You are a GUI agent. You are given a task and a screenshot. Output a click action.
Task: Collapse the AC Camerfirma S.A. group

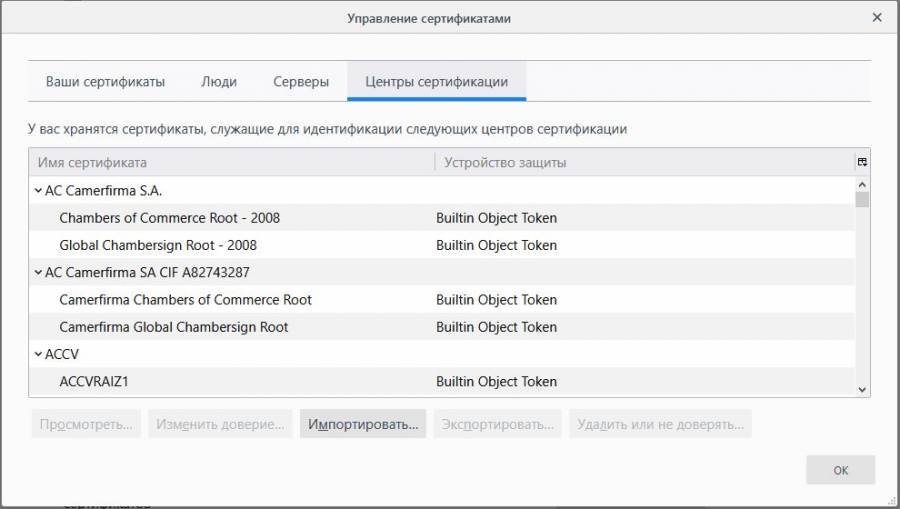[38, 190]
